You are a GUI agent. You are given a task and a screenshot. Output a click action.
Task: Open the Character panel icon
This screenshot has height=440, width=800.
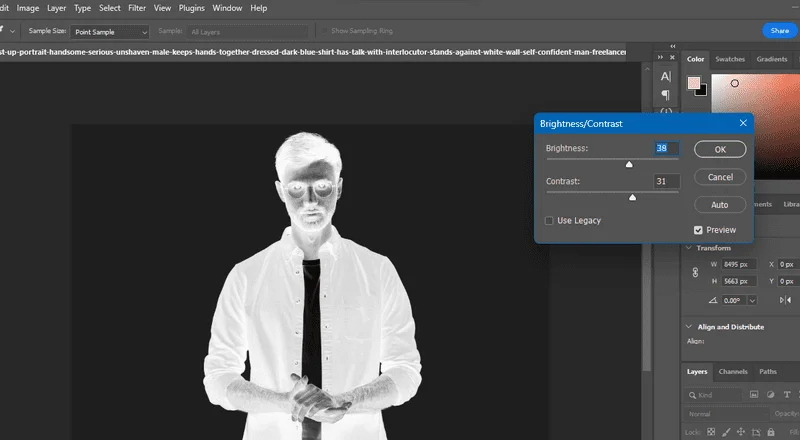click(666, 77)
